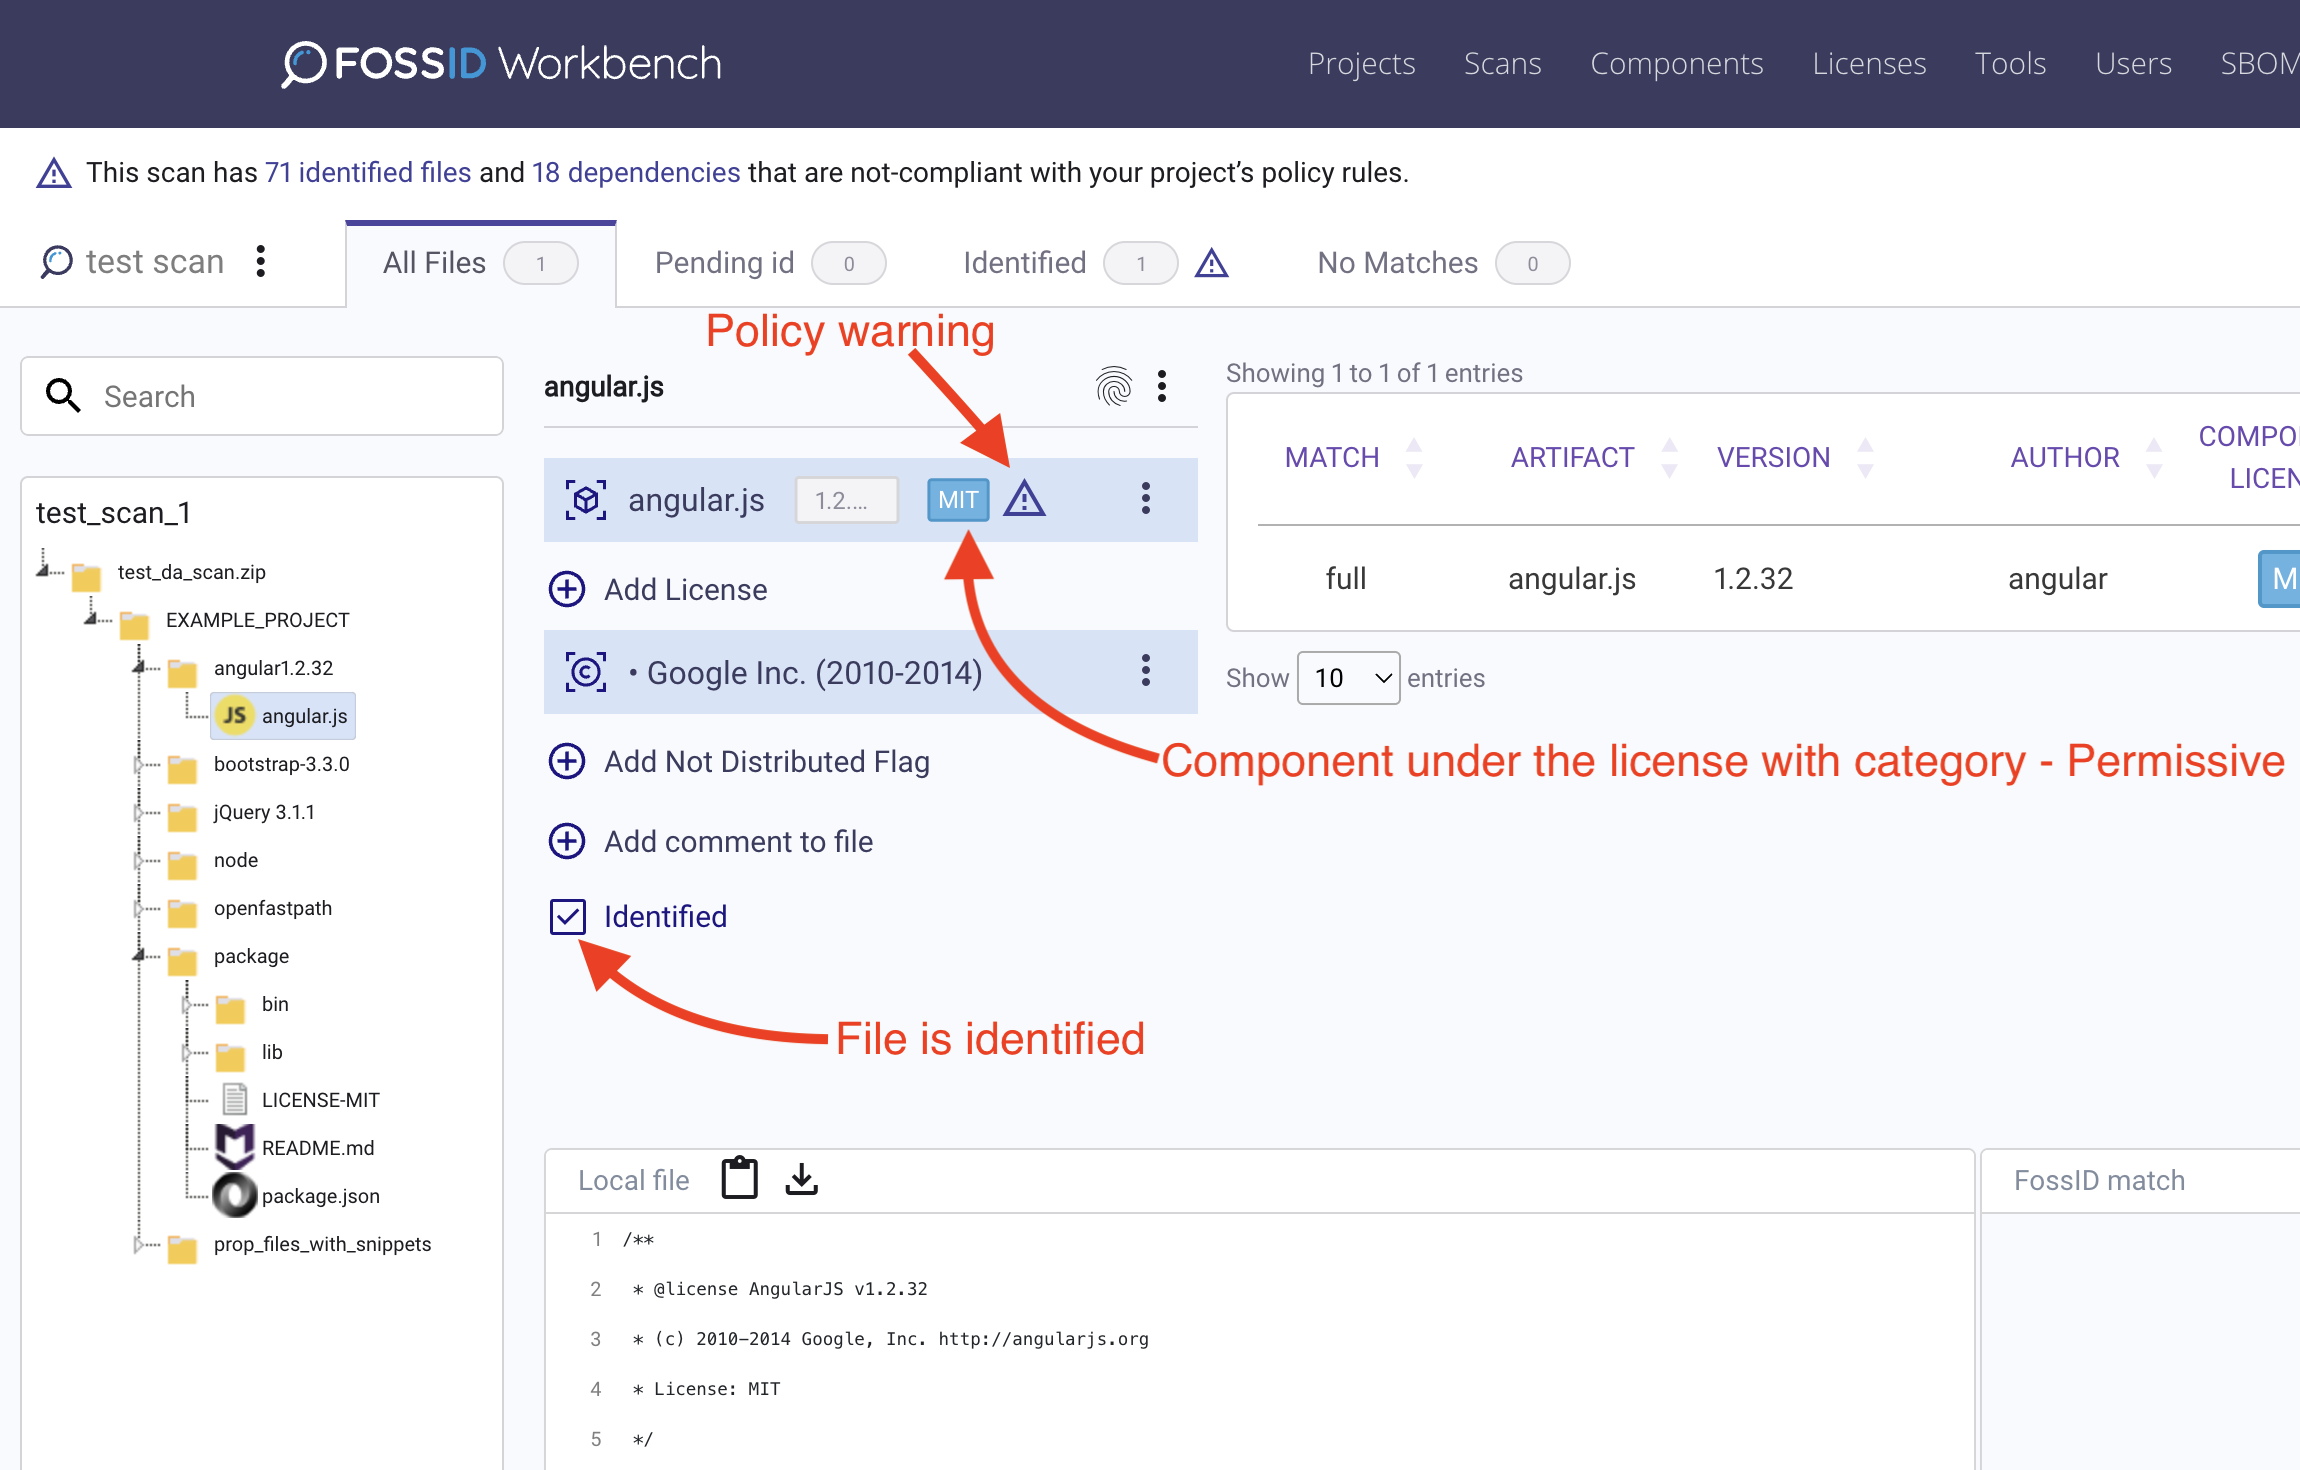The height and width of the screenshot is (1470, 2300).
Task: Open angular.js file header kebab menu
Action: [1162, 386]
